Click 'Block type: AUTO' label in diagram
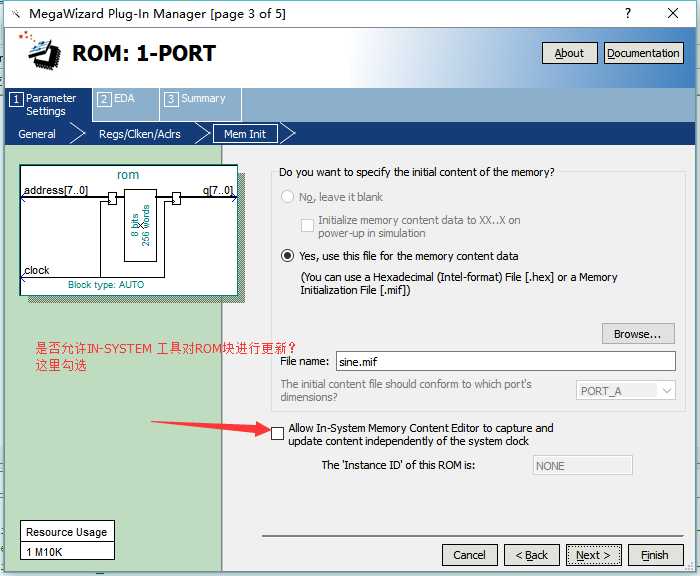700x576 pixels. pos(106,284)
